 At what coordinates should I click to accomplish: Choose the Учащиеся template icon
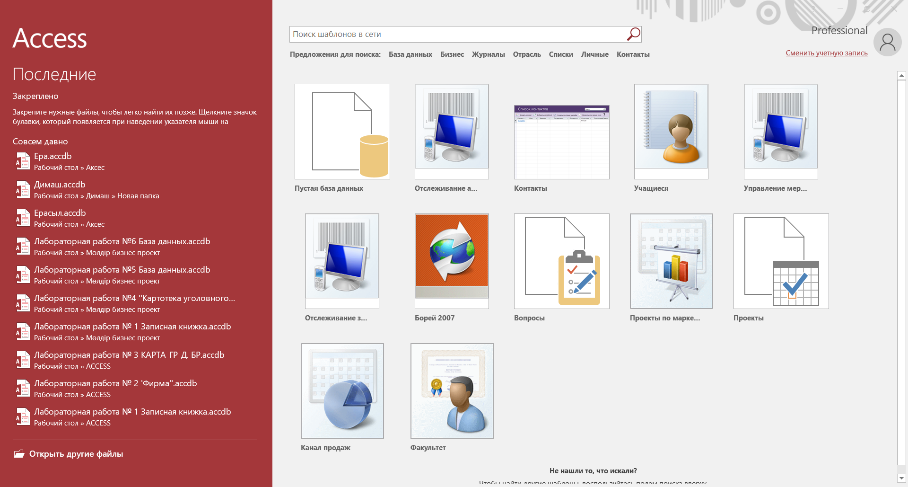[671, 131]
